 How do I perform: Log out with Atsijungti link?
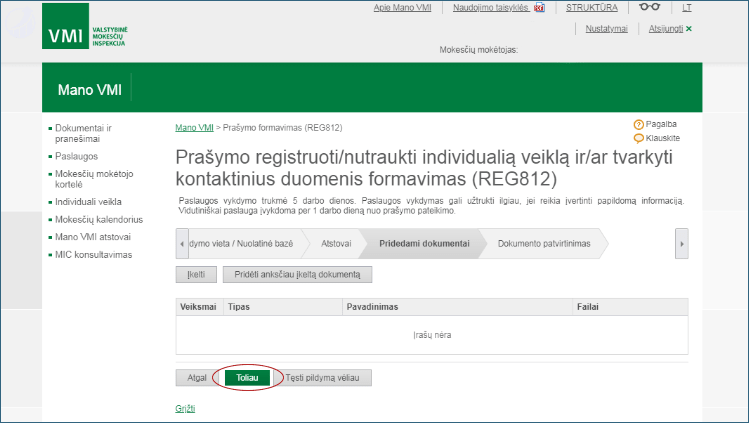[665, 29]
